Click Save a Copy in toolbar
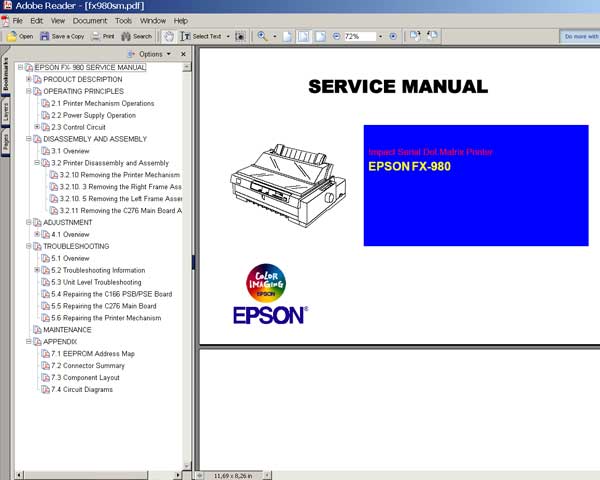Screen dimensions: 600x480 tap(62, 36)
